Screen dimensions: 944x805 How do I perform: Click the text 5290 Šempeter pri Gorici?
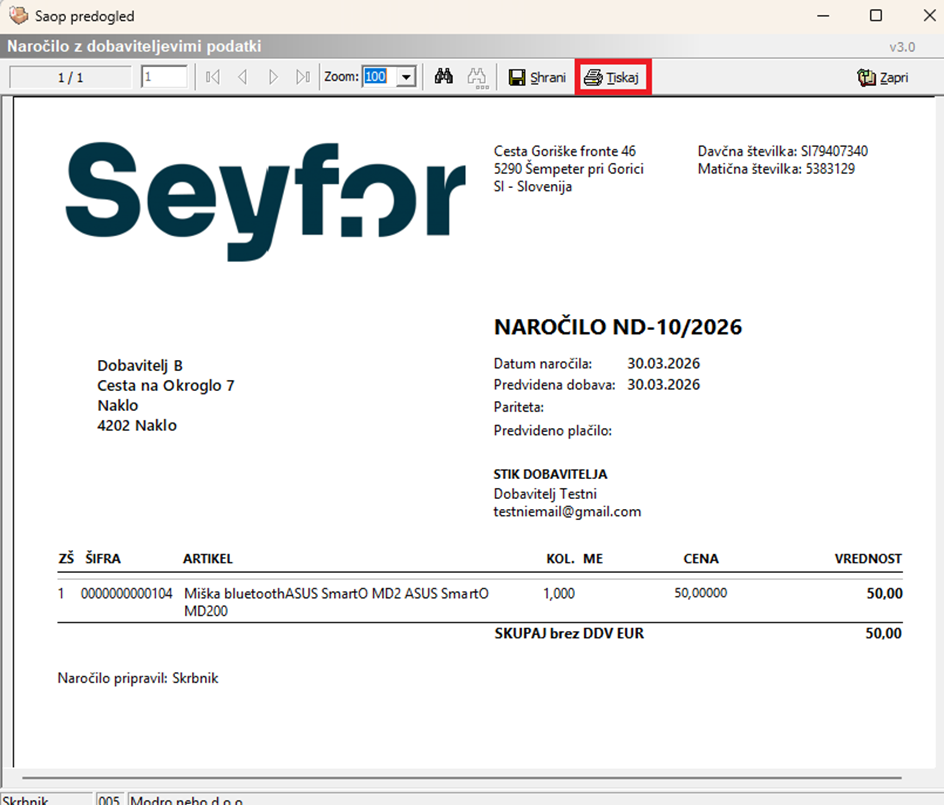[568, 169]
